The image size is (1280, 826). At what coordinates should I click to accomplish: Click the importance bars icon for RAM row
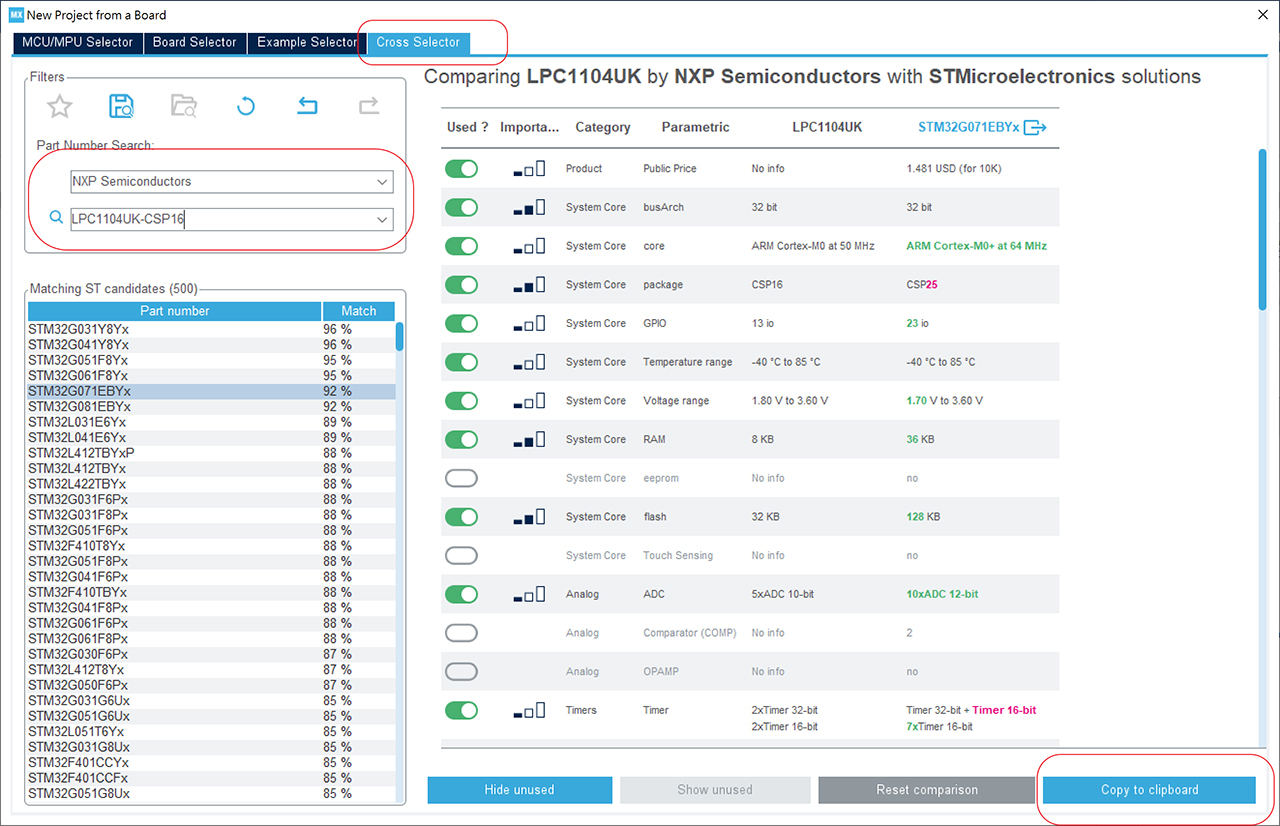529,439
